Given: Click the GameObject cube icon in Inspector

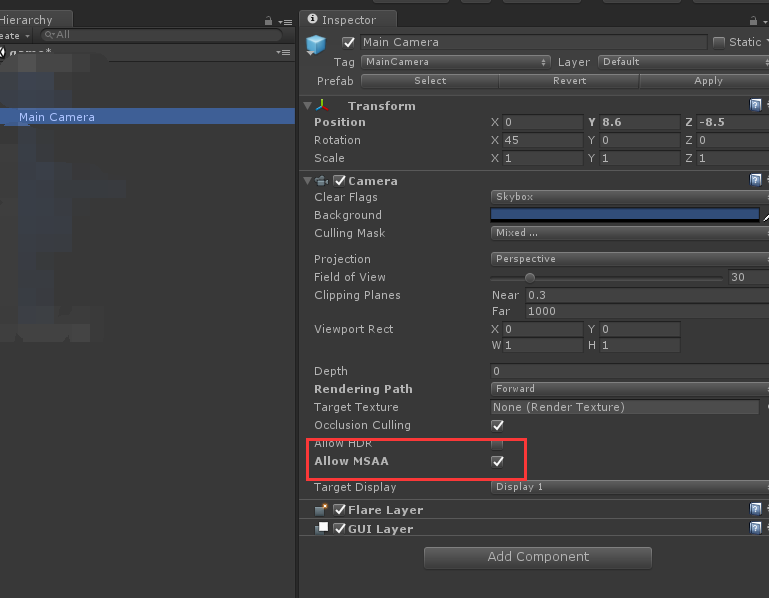Looking at the screenshot, I should [x=315, y=44].
